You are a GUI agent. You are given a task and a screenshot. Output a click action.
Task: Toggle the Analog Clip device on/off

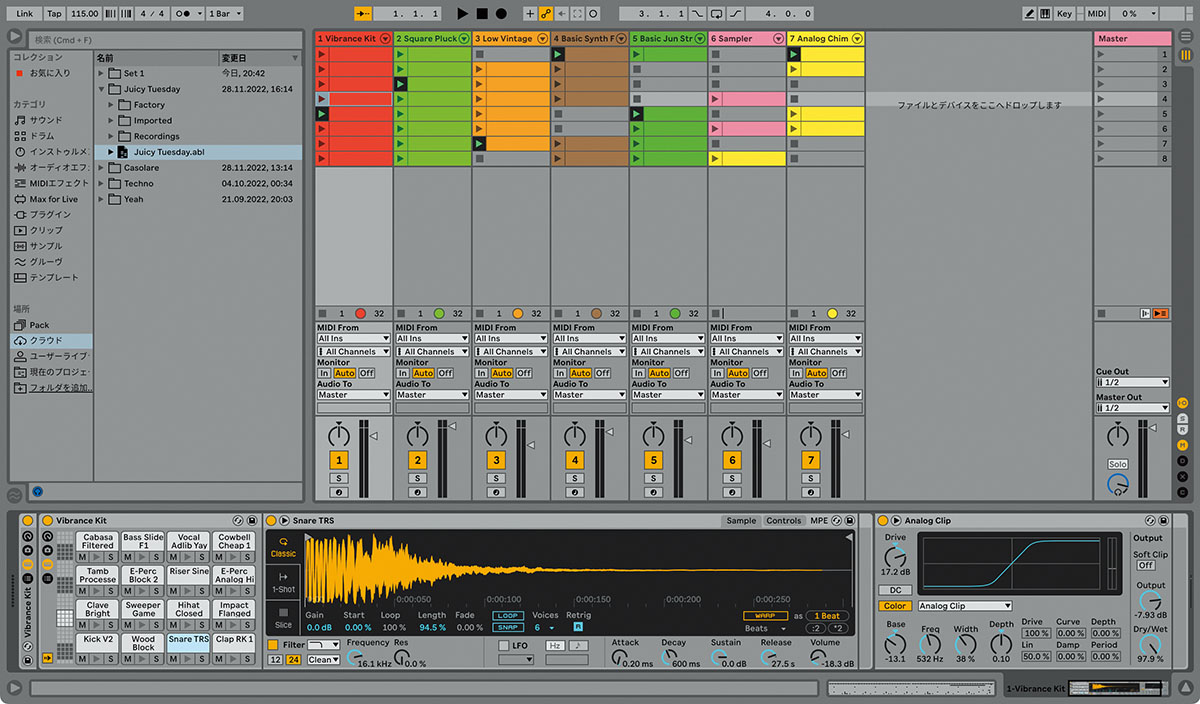pyautogui.click(x=882, y=521)
